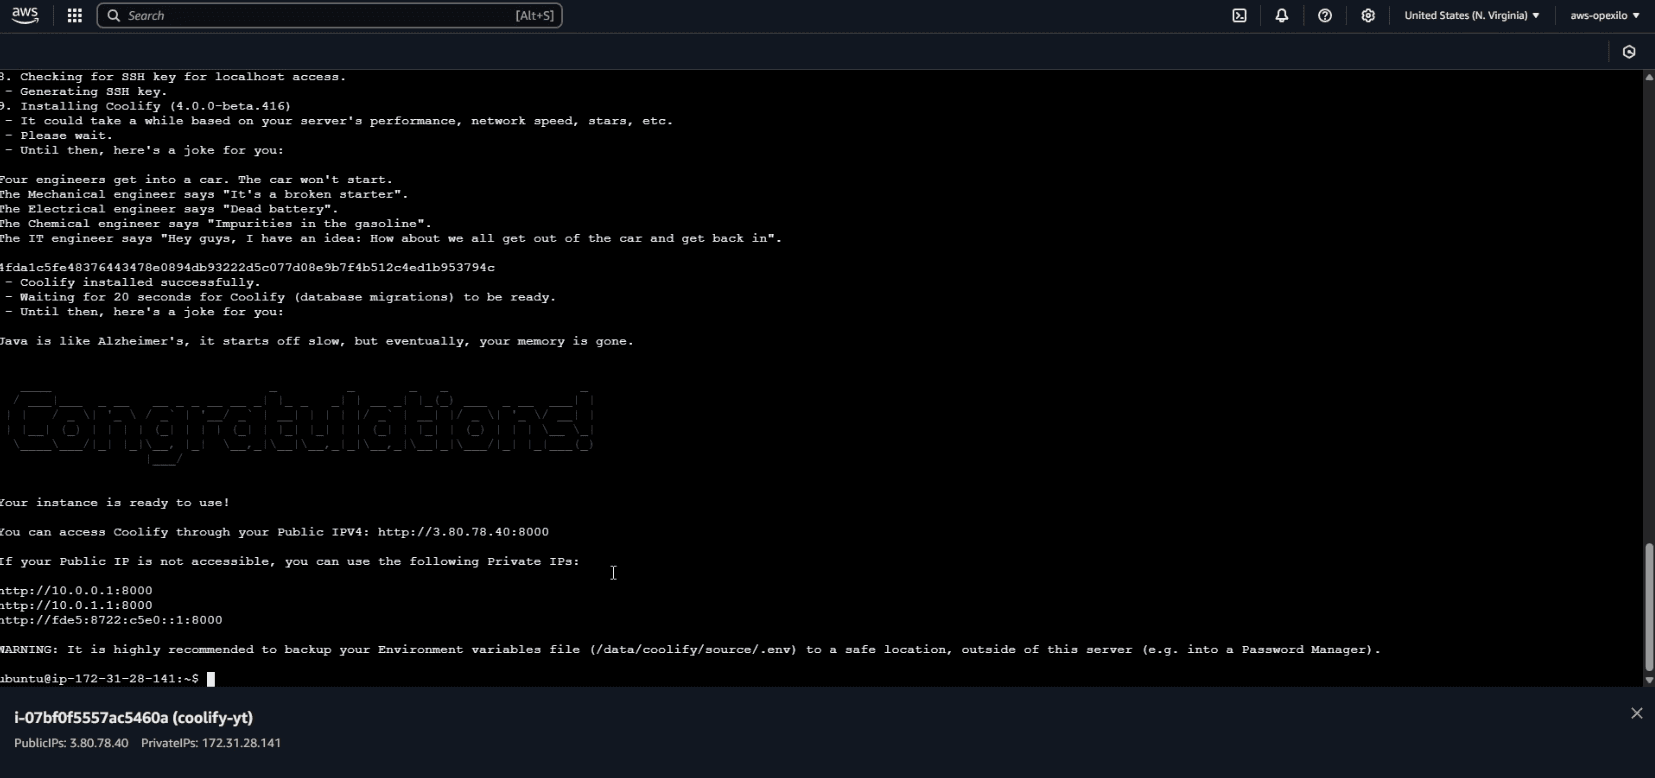
Task: Open the help question mark menu
Action: coord(1325,15)
